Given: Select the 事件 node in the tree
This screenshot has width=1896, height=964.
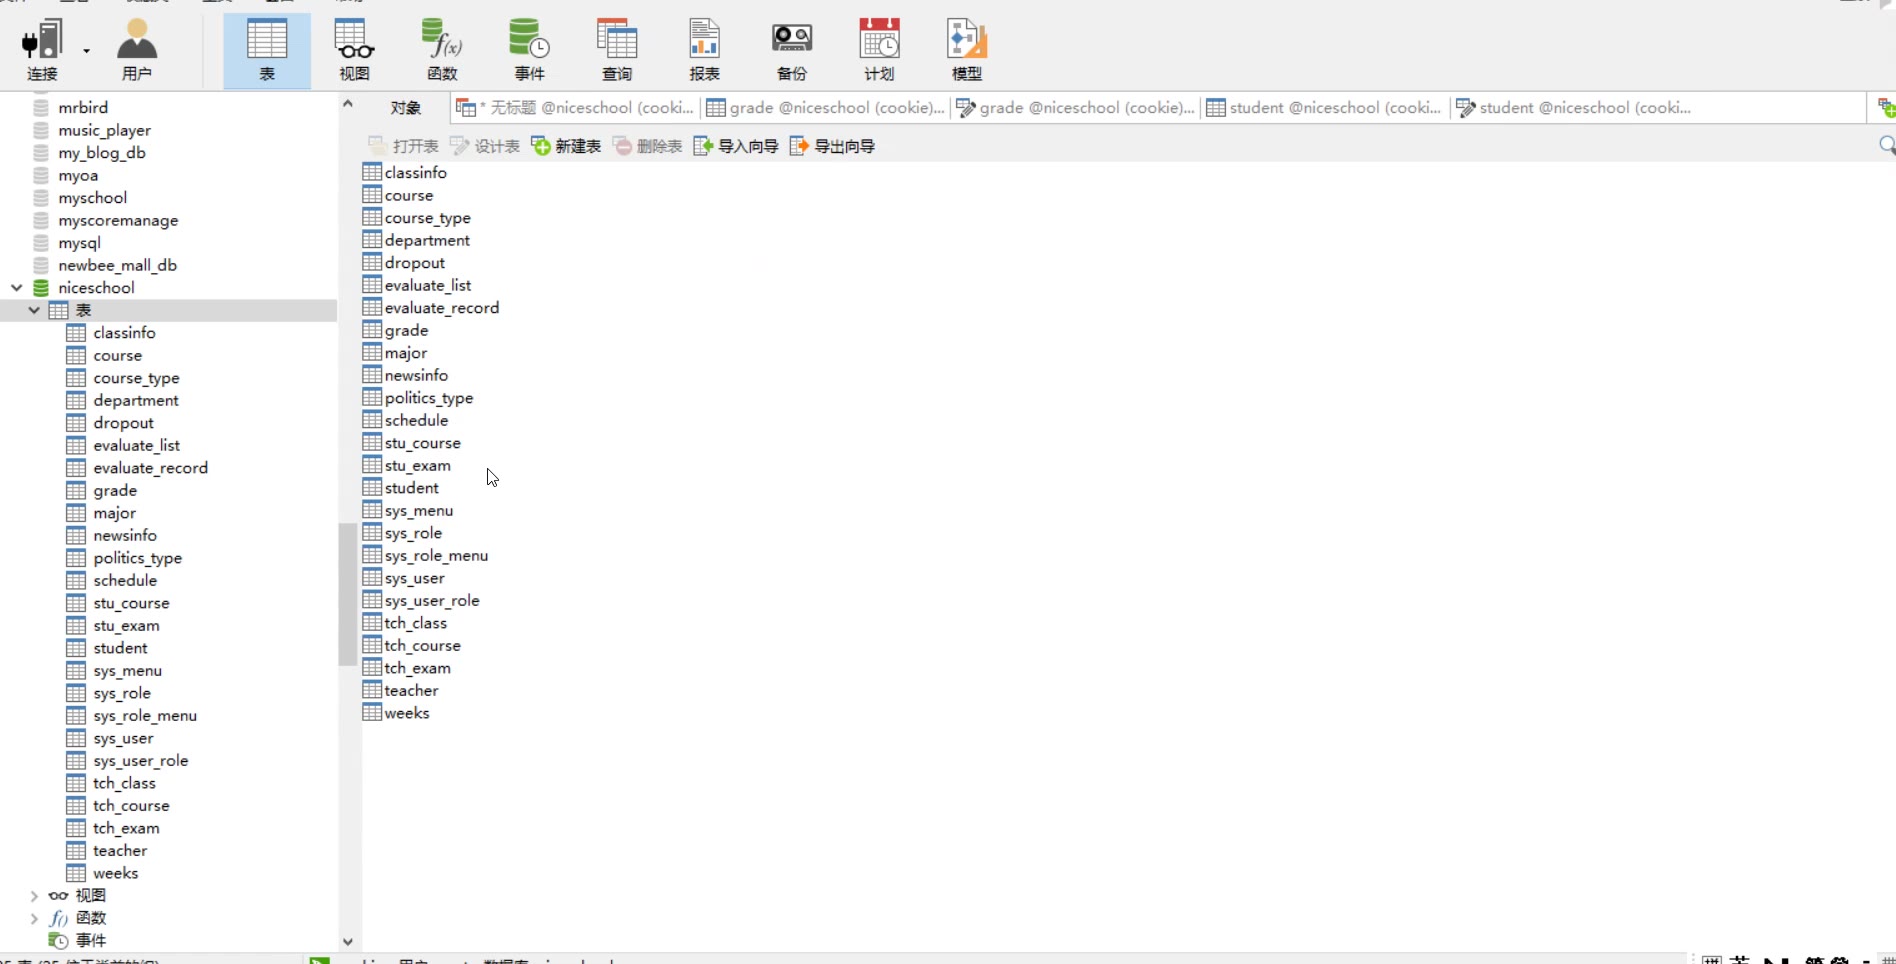Looking at the screenshot, I should click(x=90, y=941).
